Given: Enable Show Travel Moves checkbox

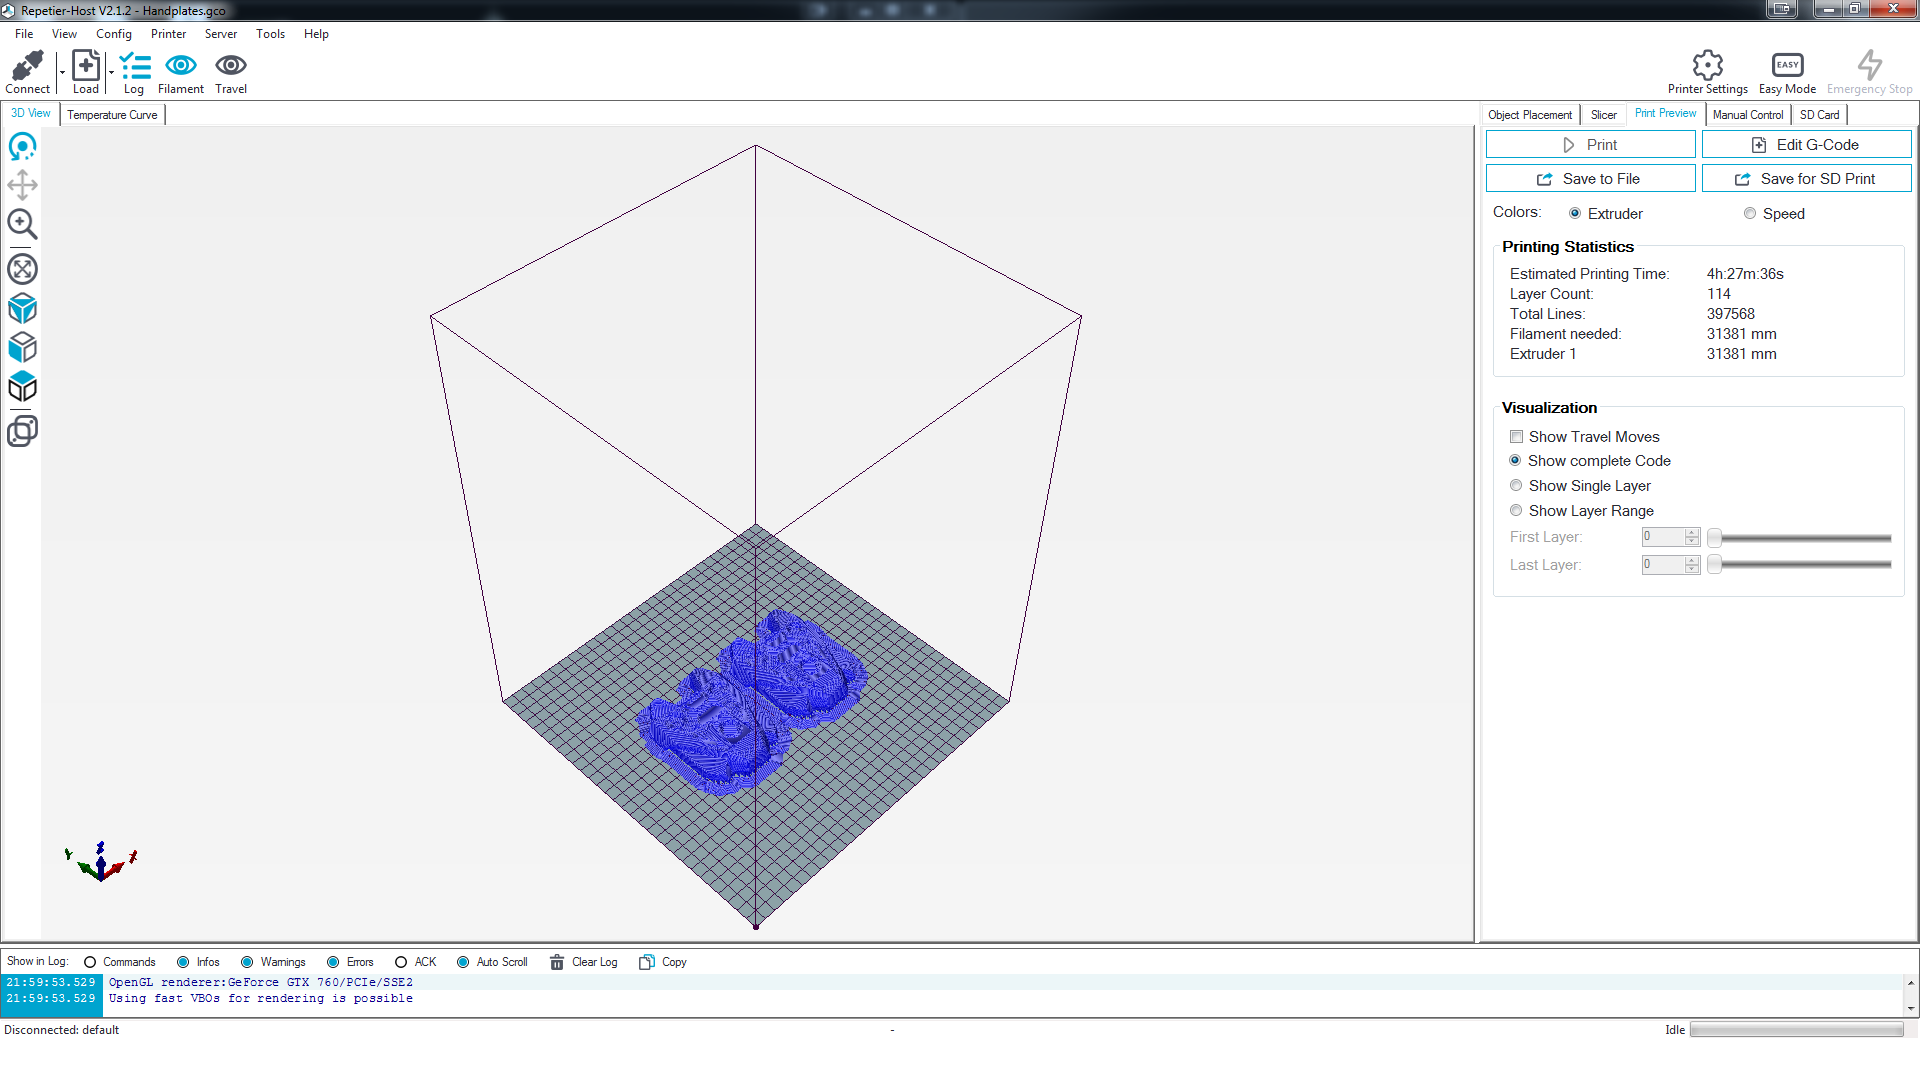Looking at the screenshot, I should (x=1516, y=437).
